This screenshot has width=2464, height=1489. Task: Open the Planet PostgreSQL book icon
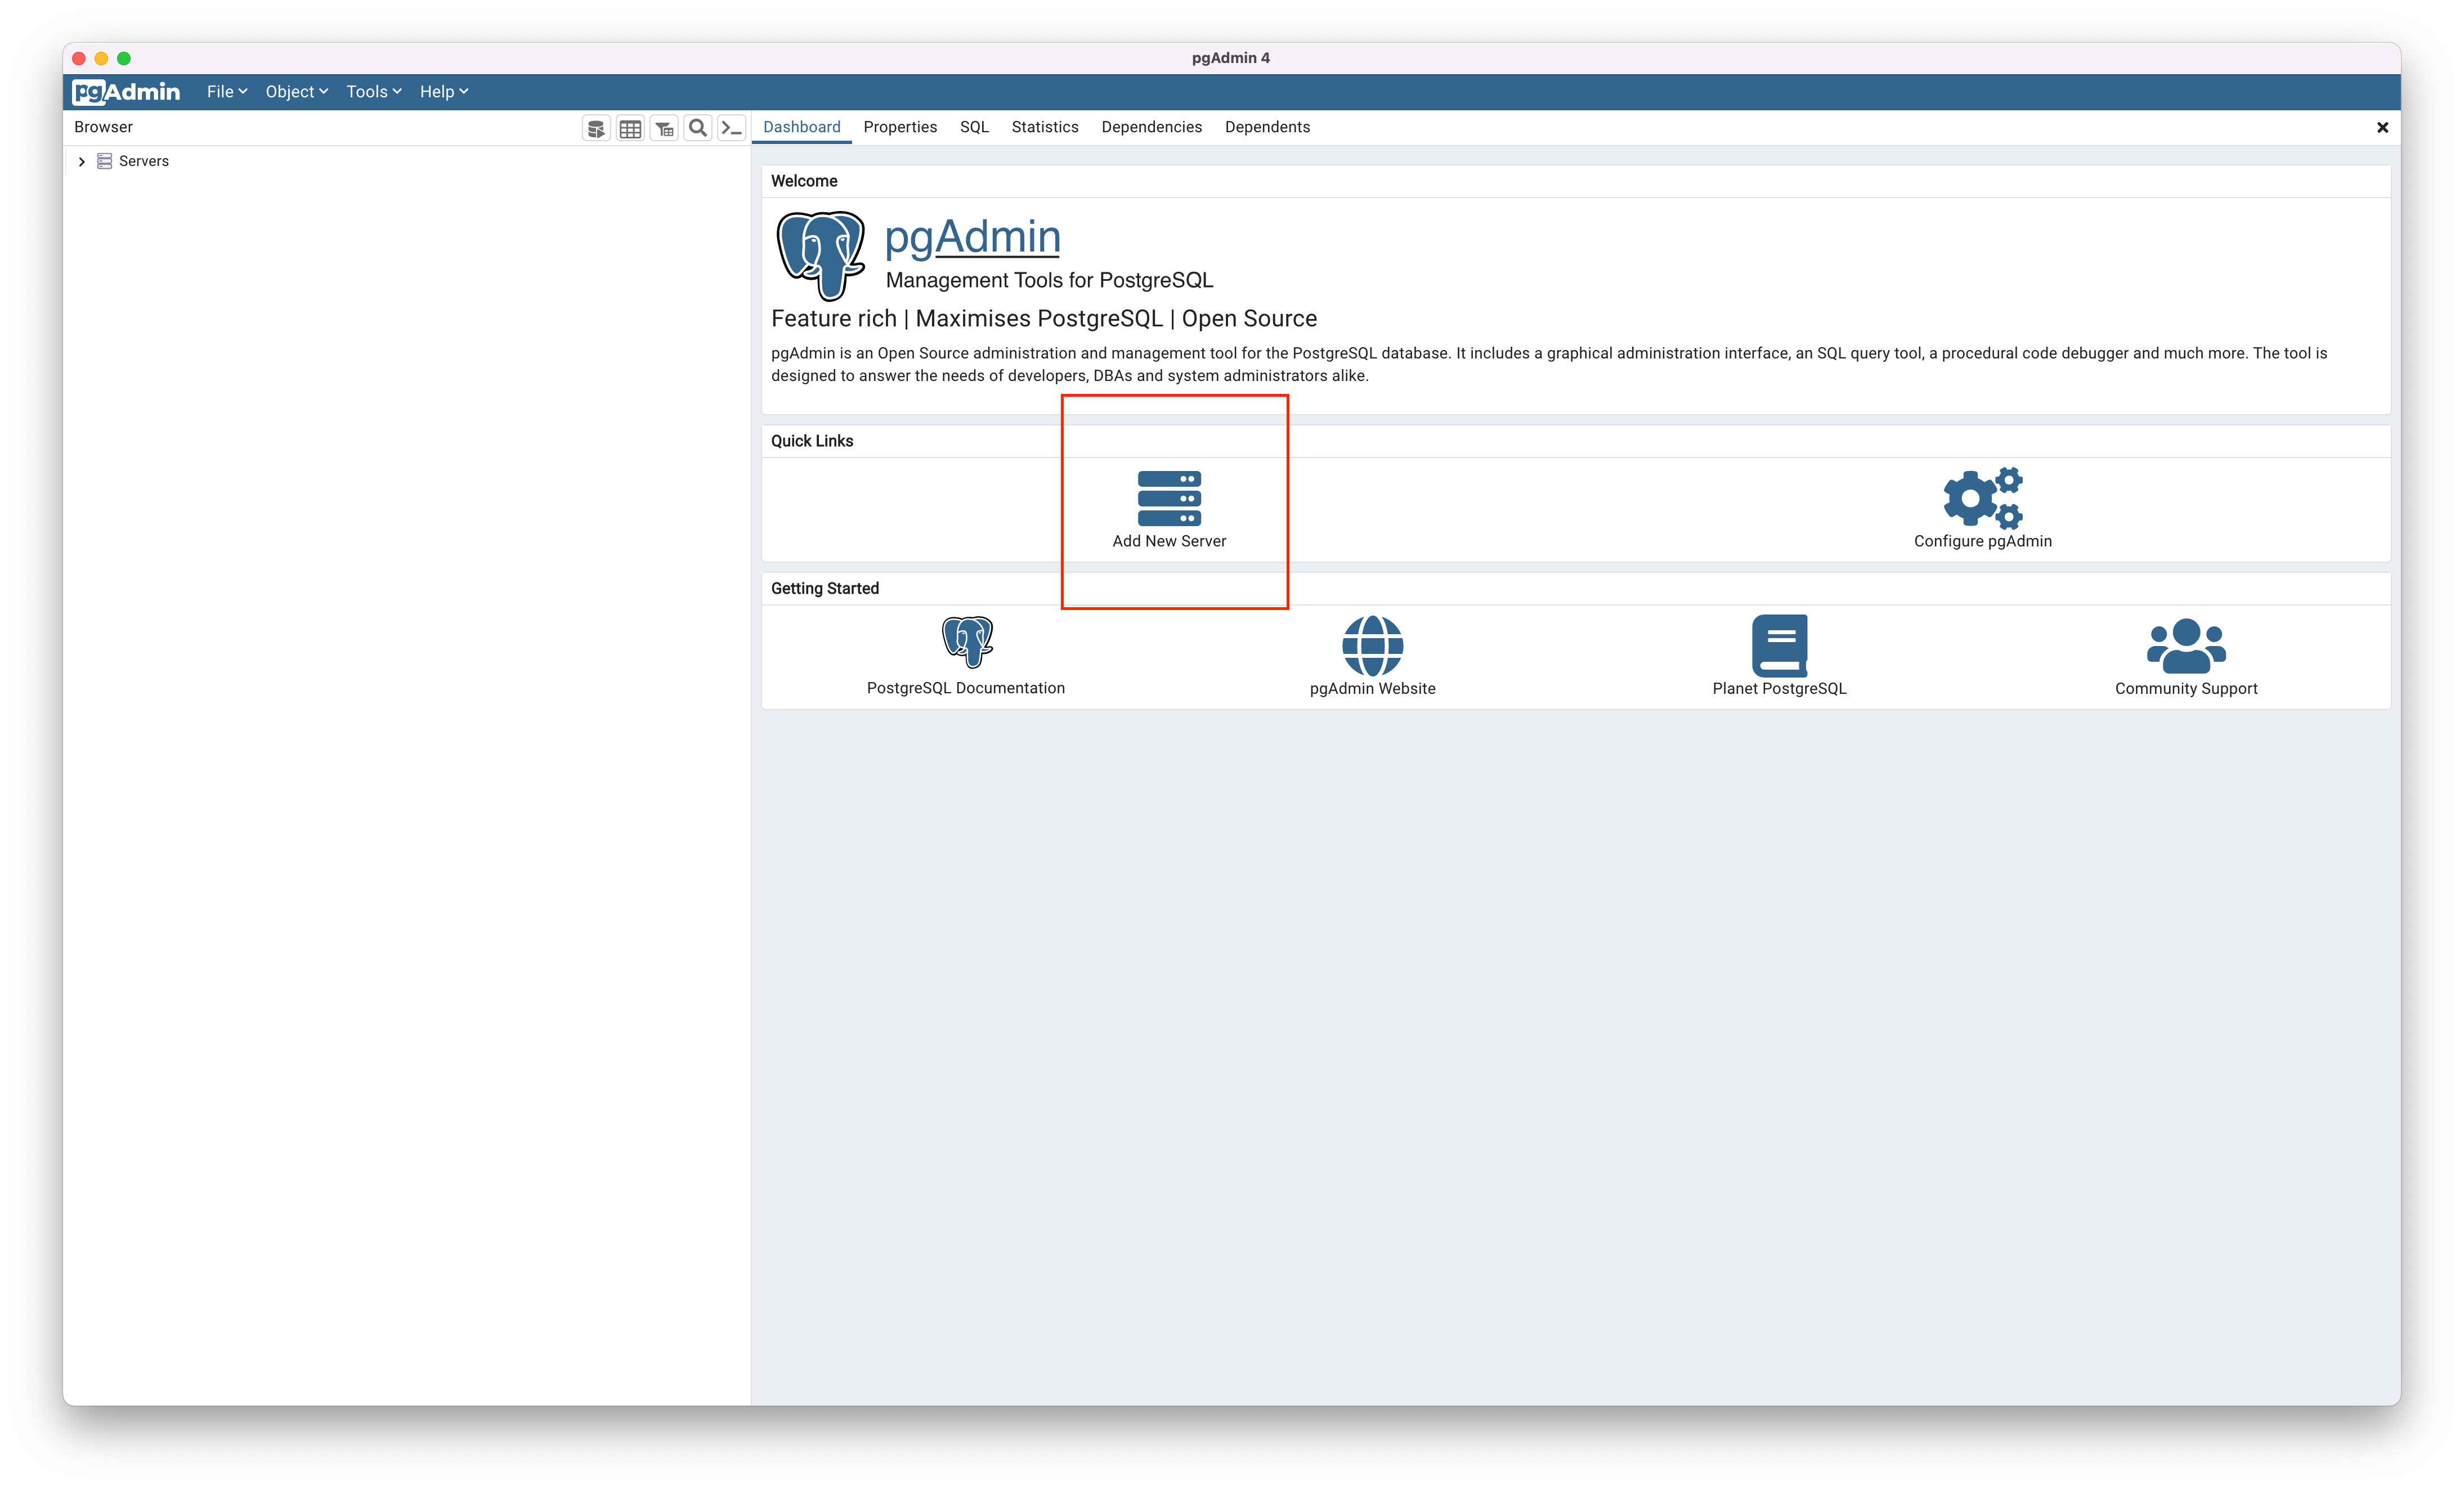(x=1779, y=645)
